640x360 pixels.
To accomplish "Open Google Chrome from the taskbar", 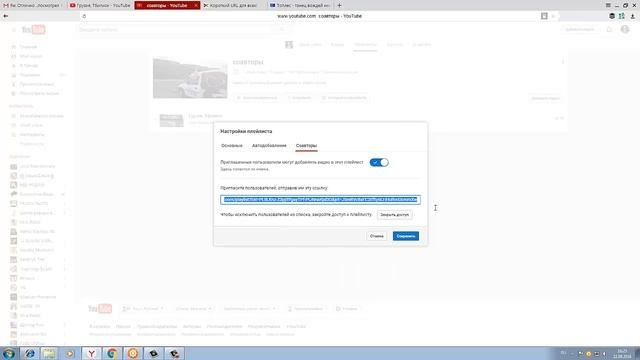I will 112,353.
